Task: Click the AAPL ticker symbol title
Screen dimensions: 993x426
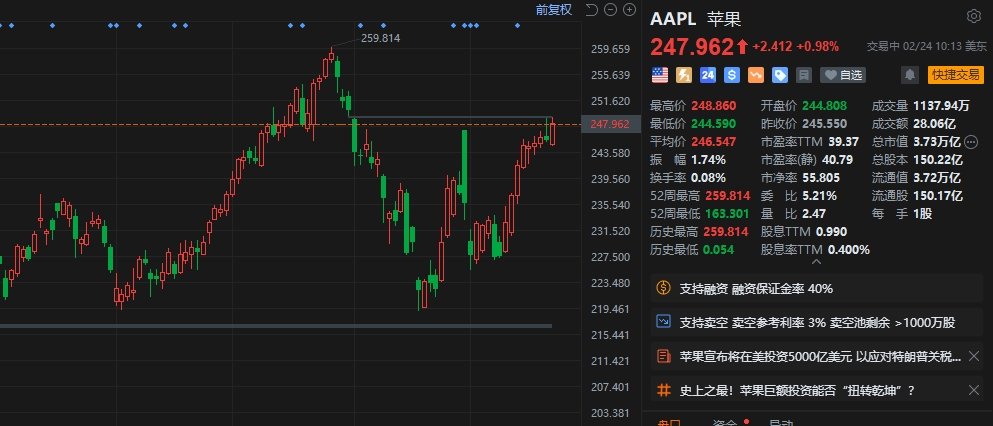Action: click(673, 18)
